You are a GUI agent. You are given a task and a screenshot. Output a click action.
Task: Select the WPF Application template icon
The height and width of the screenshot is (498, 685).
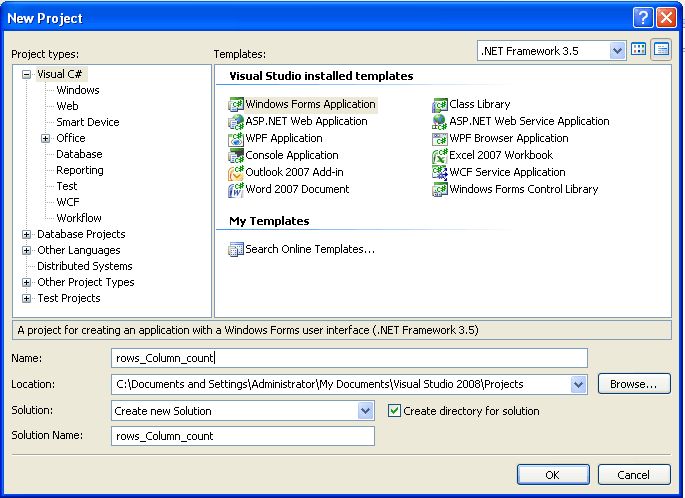click(236, 138)
